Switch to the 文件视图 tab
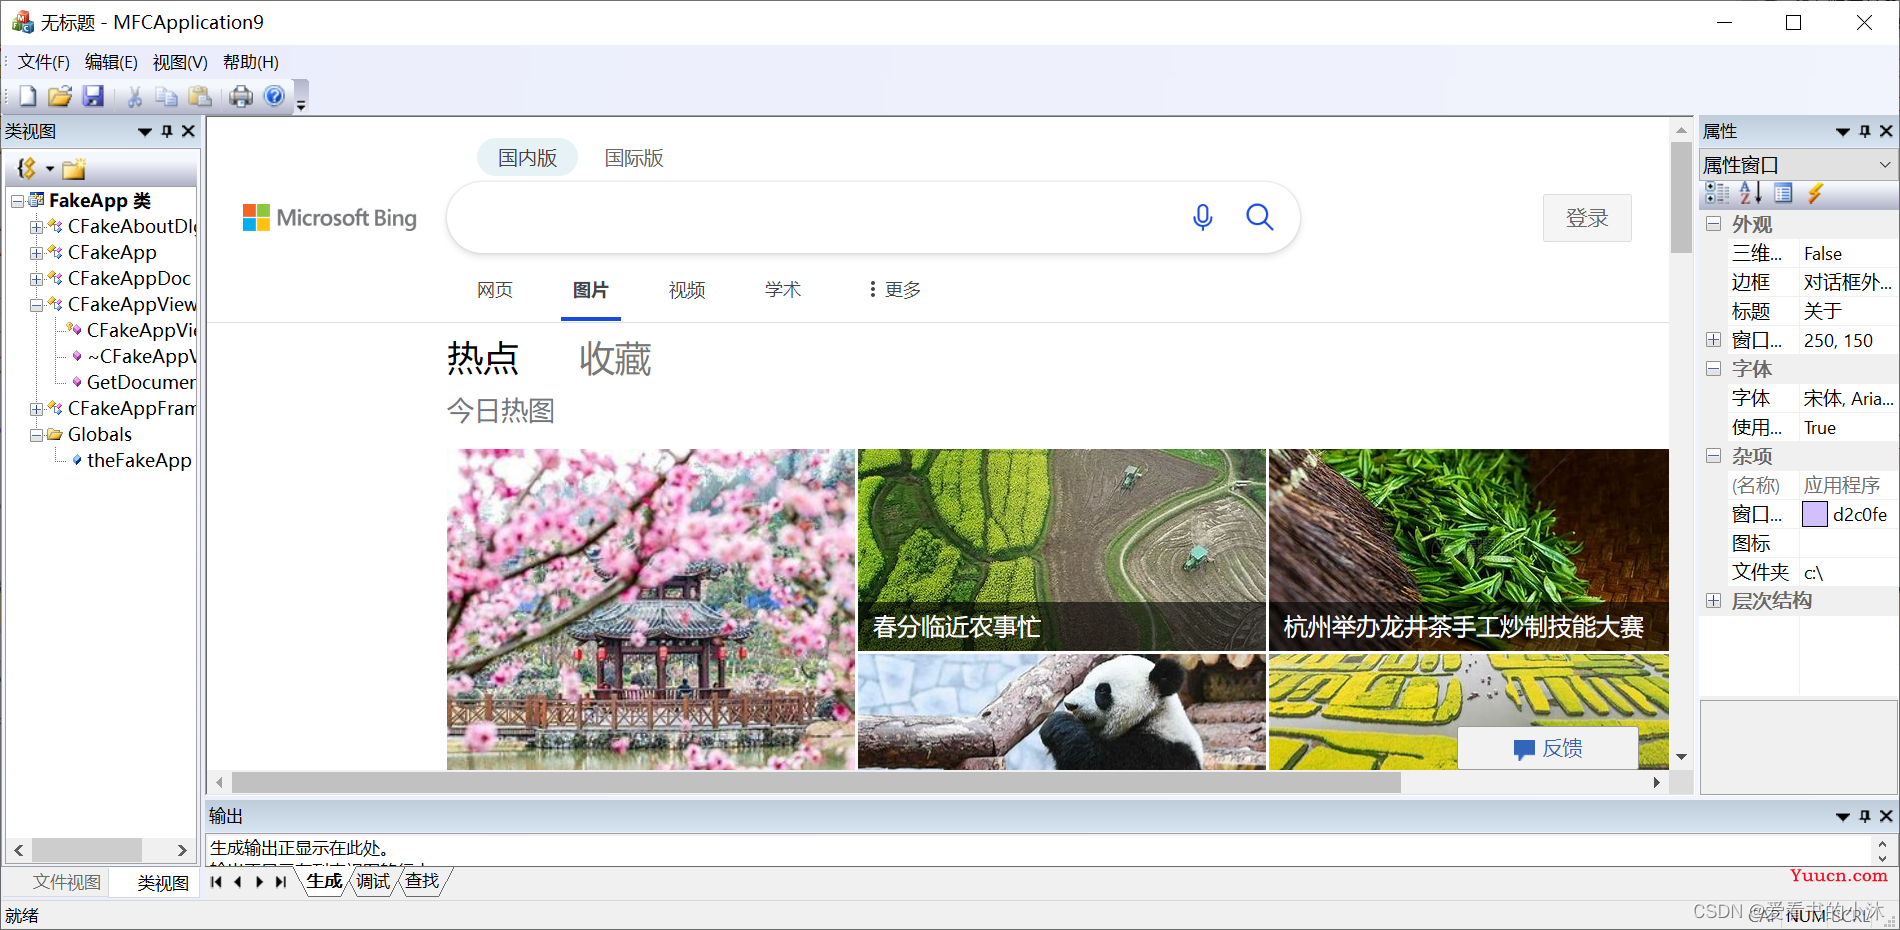 click(67, 882)
